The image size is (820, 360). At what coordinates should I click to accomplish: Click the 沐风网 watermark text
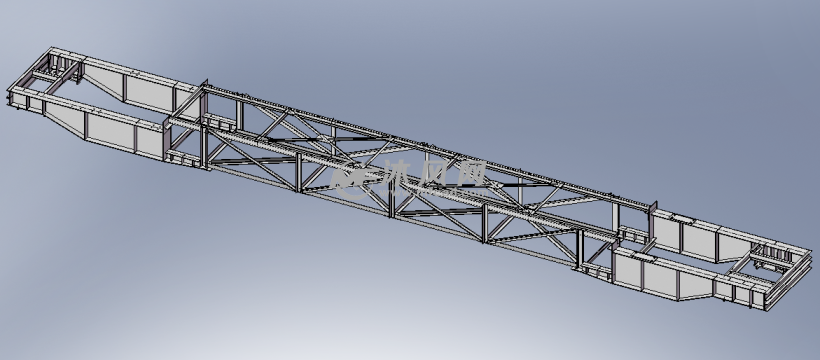(x=435, y=173)
